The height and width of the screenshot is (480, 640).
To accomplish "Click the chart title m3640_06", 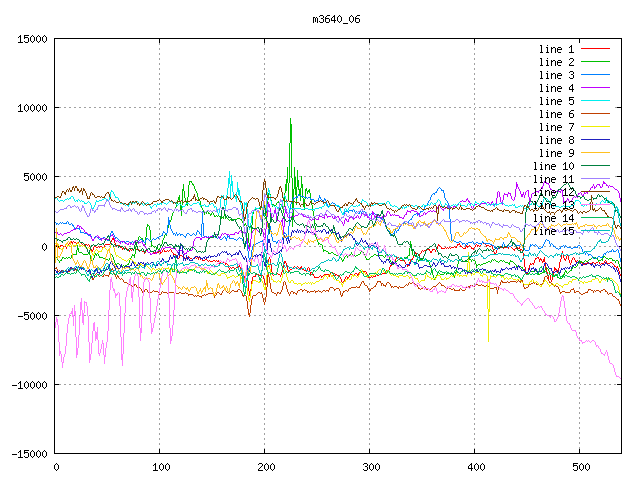I will pos(336,18).
